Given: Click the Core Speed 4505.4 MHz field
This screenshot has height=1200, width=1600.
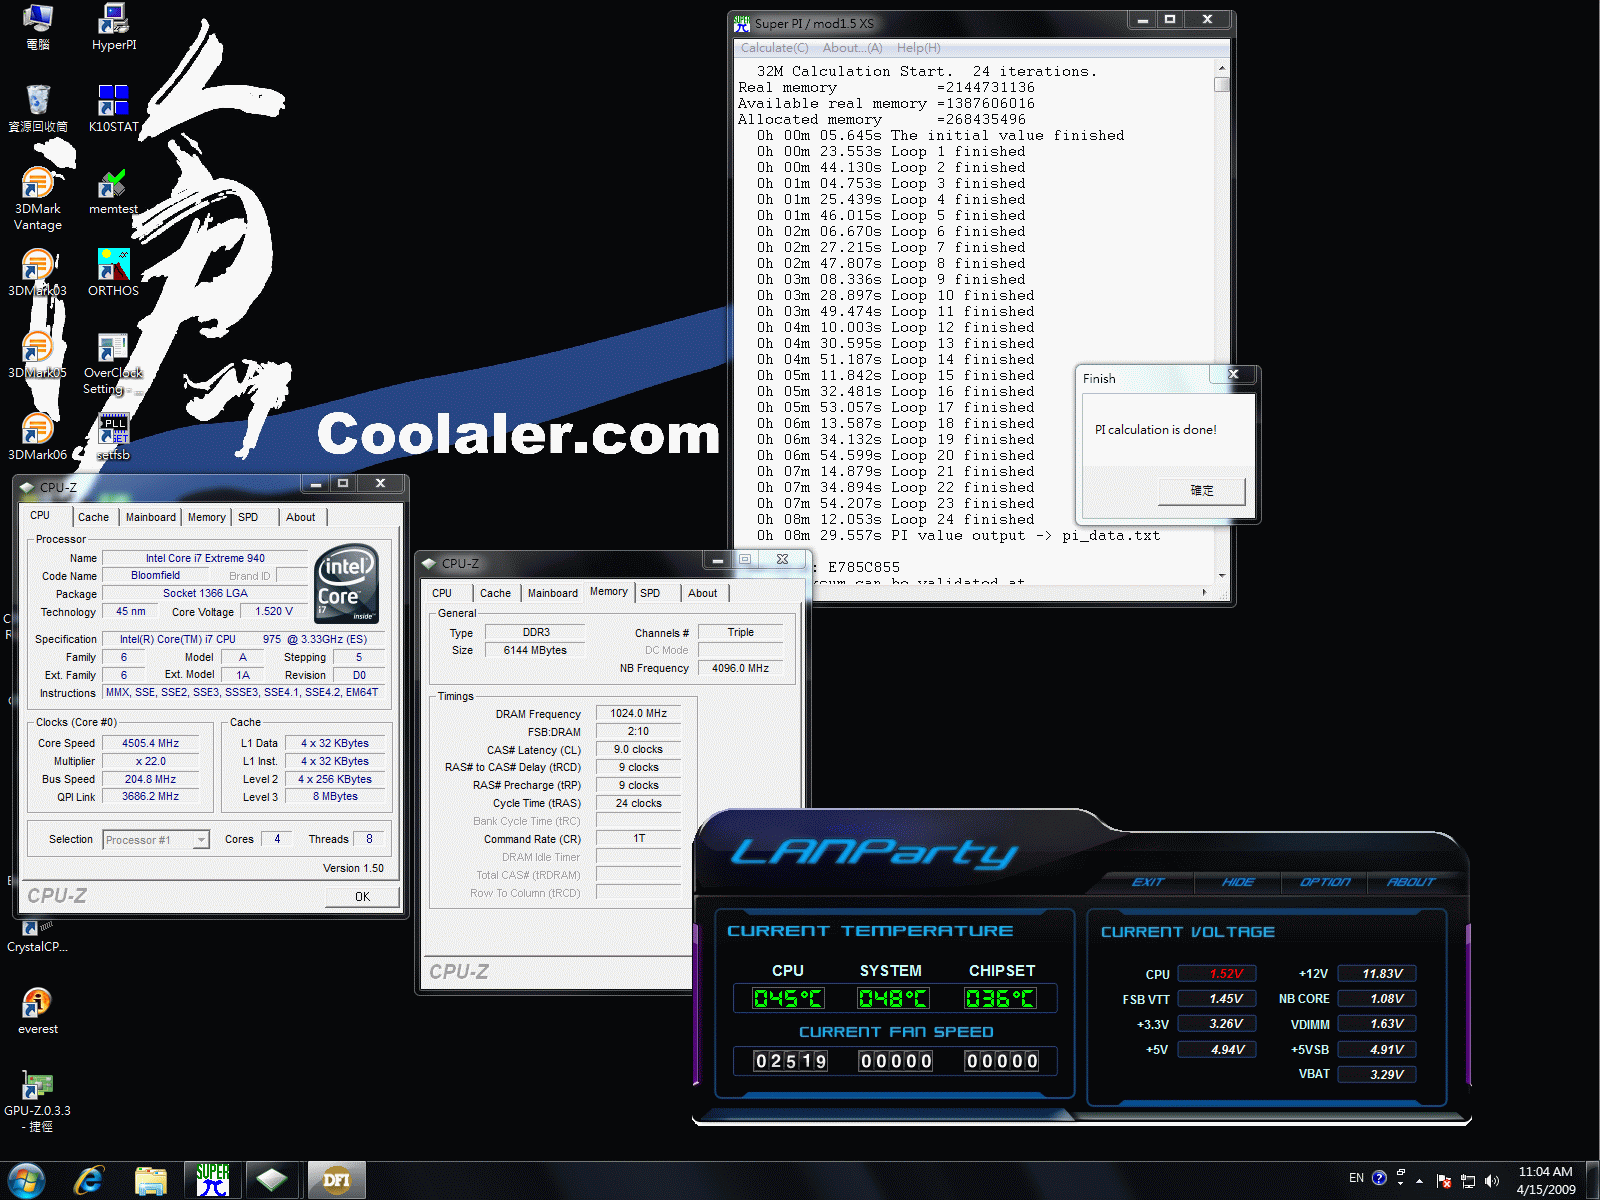Looking at the screenshot, I should tap(151, 744).
